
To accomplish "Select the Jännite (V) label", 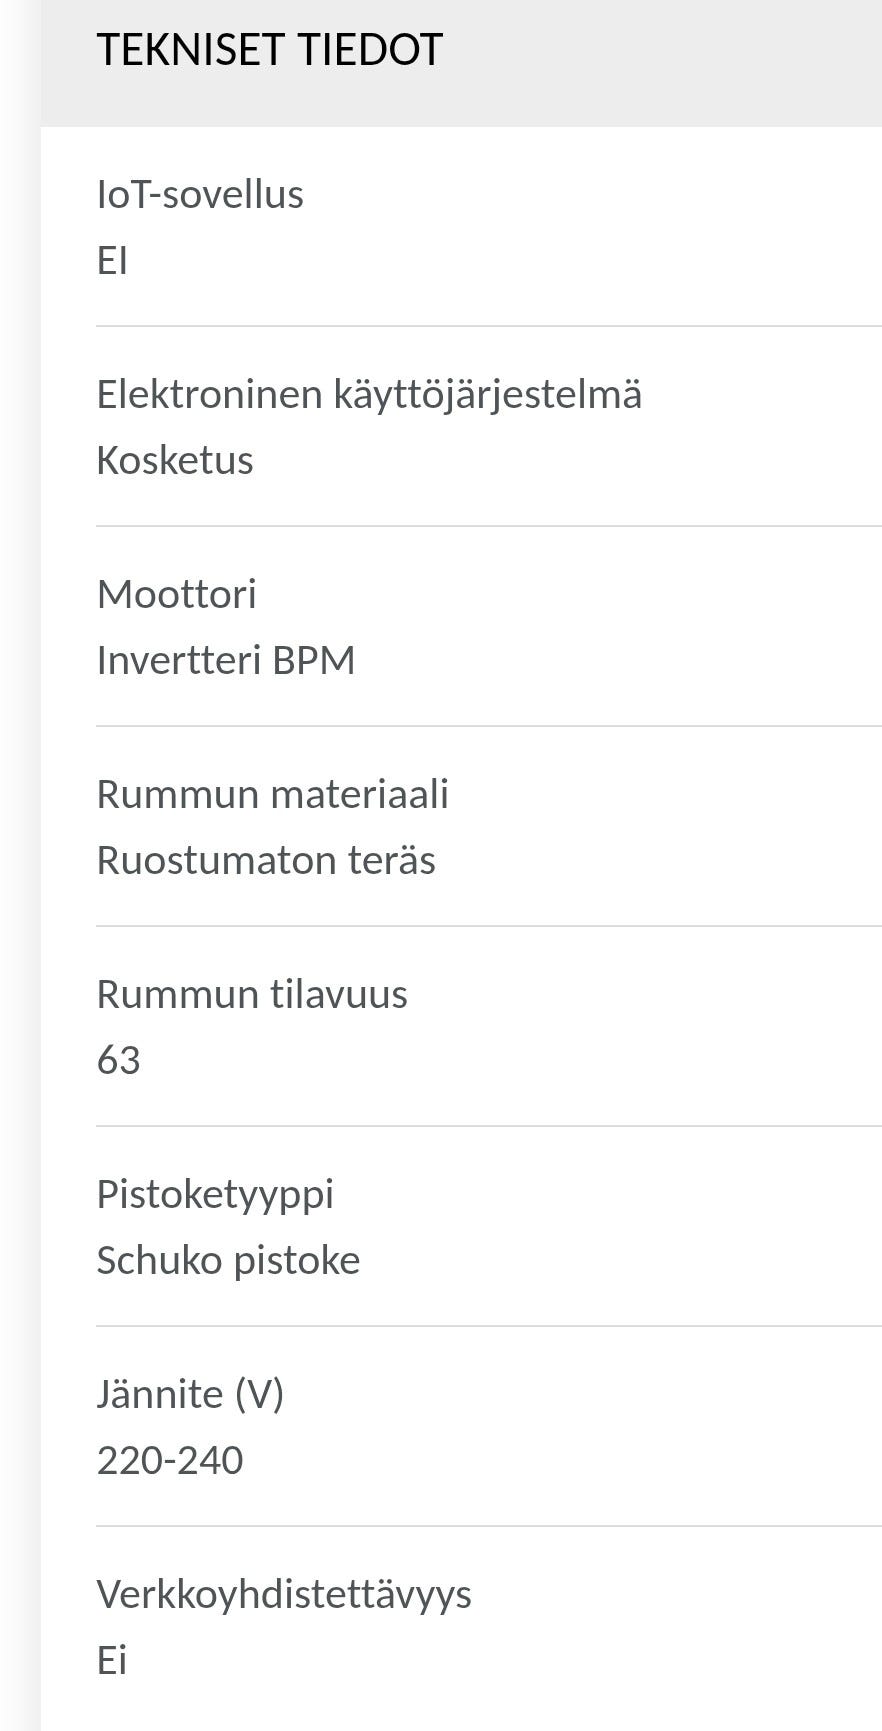I will coord(190,1394).
